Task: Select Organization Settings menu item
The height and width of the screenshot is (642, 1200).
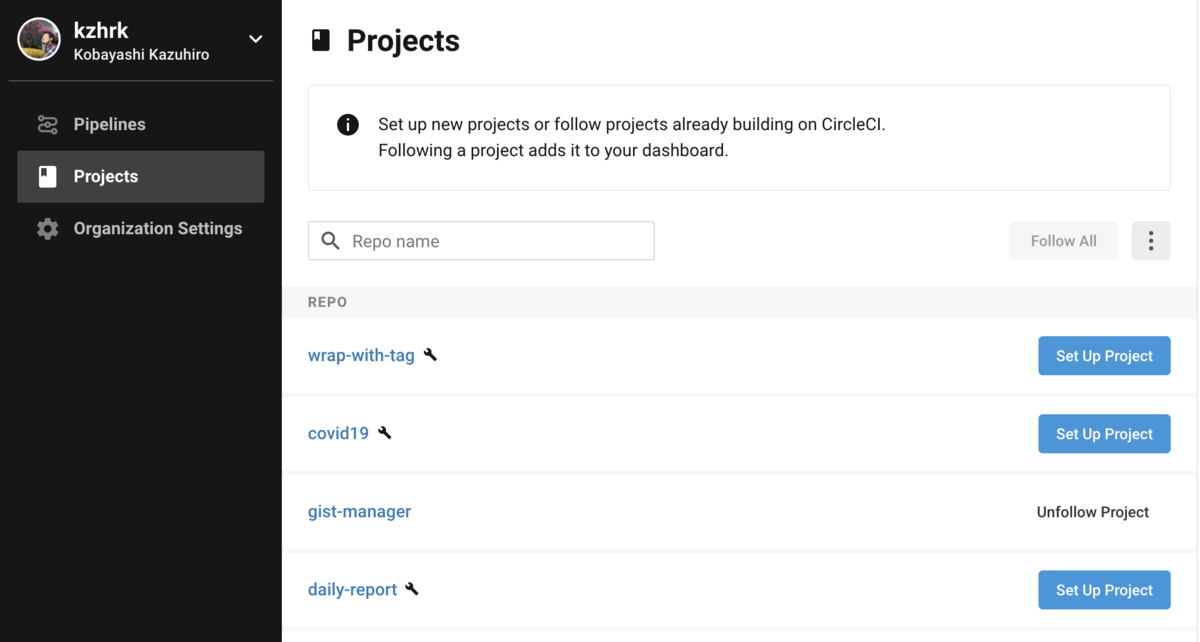Action: [141, 228]
